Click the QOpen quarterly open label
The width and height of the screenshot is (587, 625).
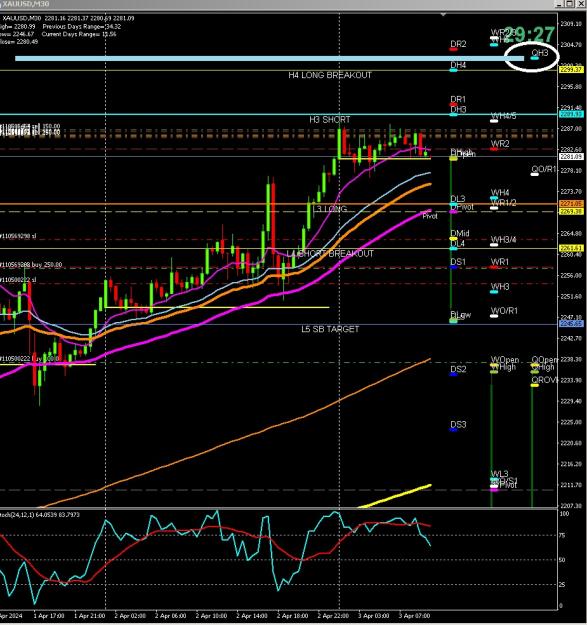(x=544, y=360)
